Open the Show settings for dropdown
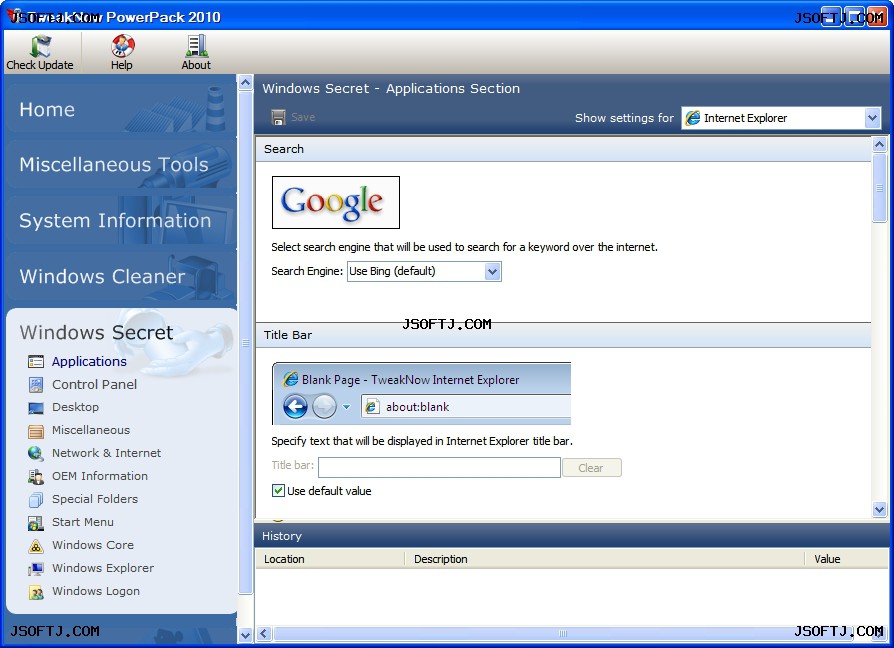The image size is (894, 648). pos(872,118)
